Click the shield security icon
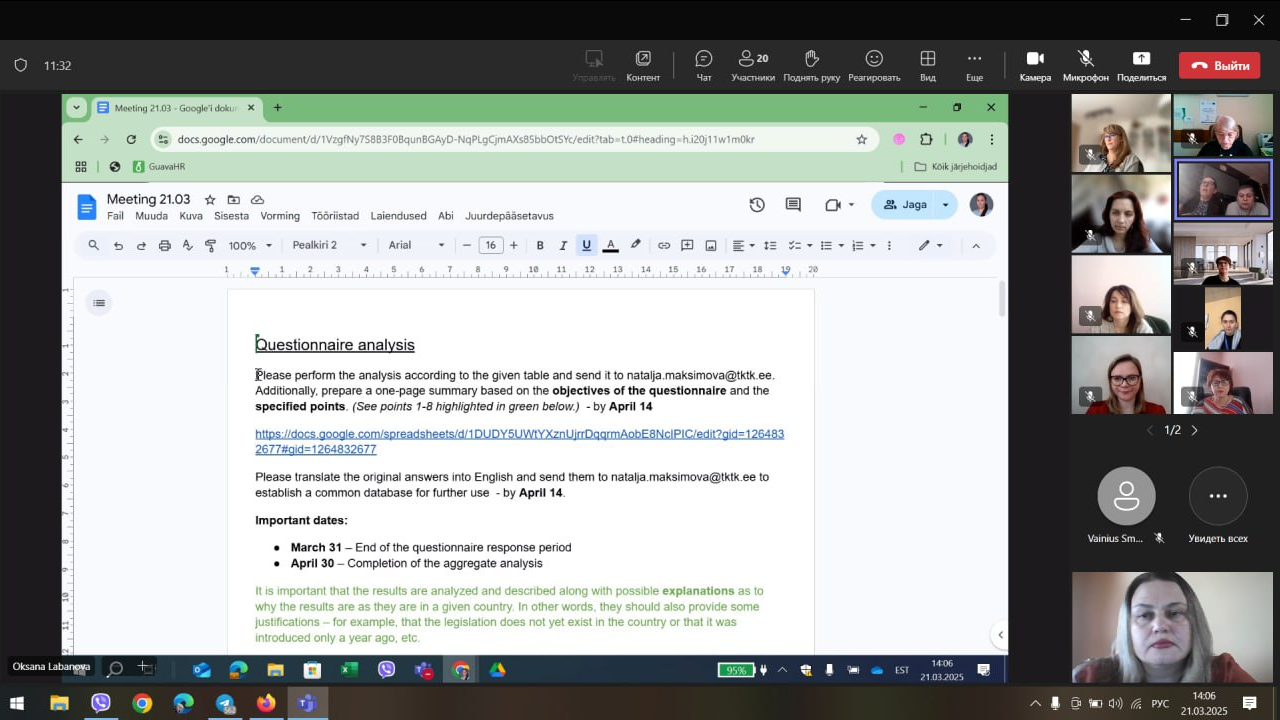1280x720 pixels. [x=20, y=66]
